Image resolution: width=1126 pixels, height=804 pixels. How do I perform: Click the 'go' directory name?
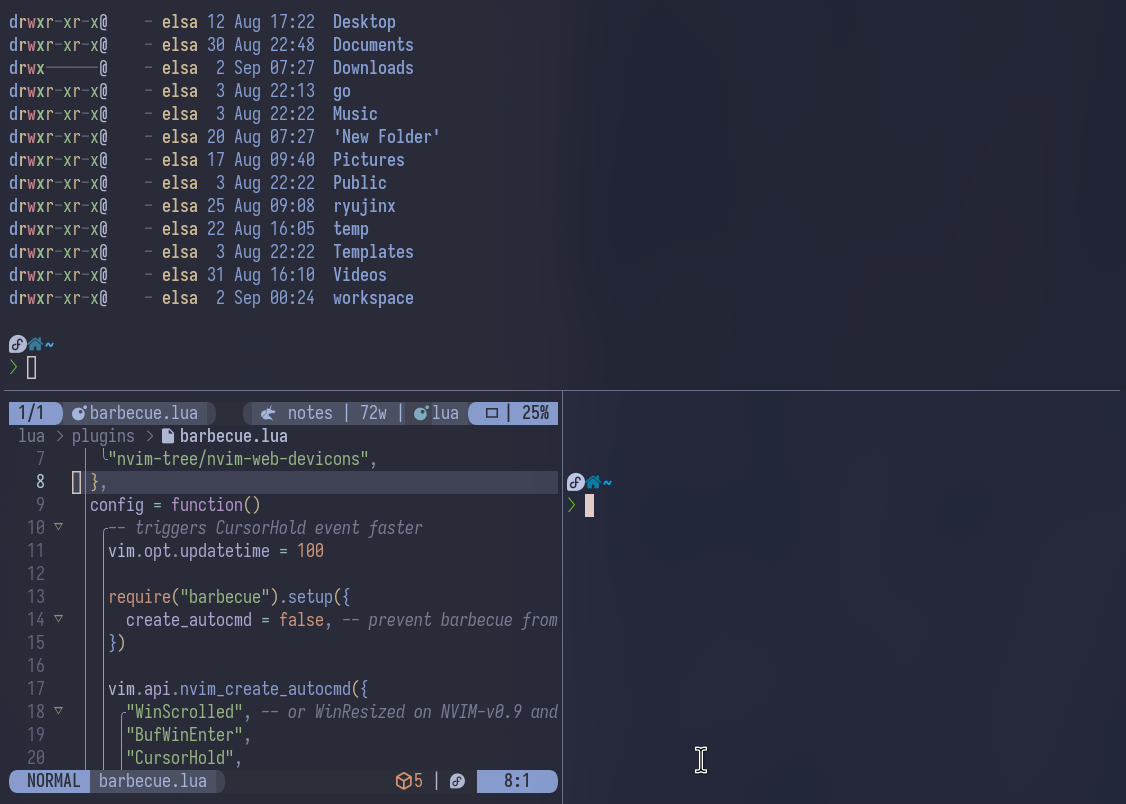coord(342,91)
